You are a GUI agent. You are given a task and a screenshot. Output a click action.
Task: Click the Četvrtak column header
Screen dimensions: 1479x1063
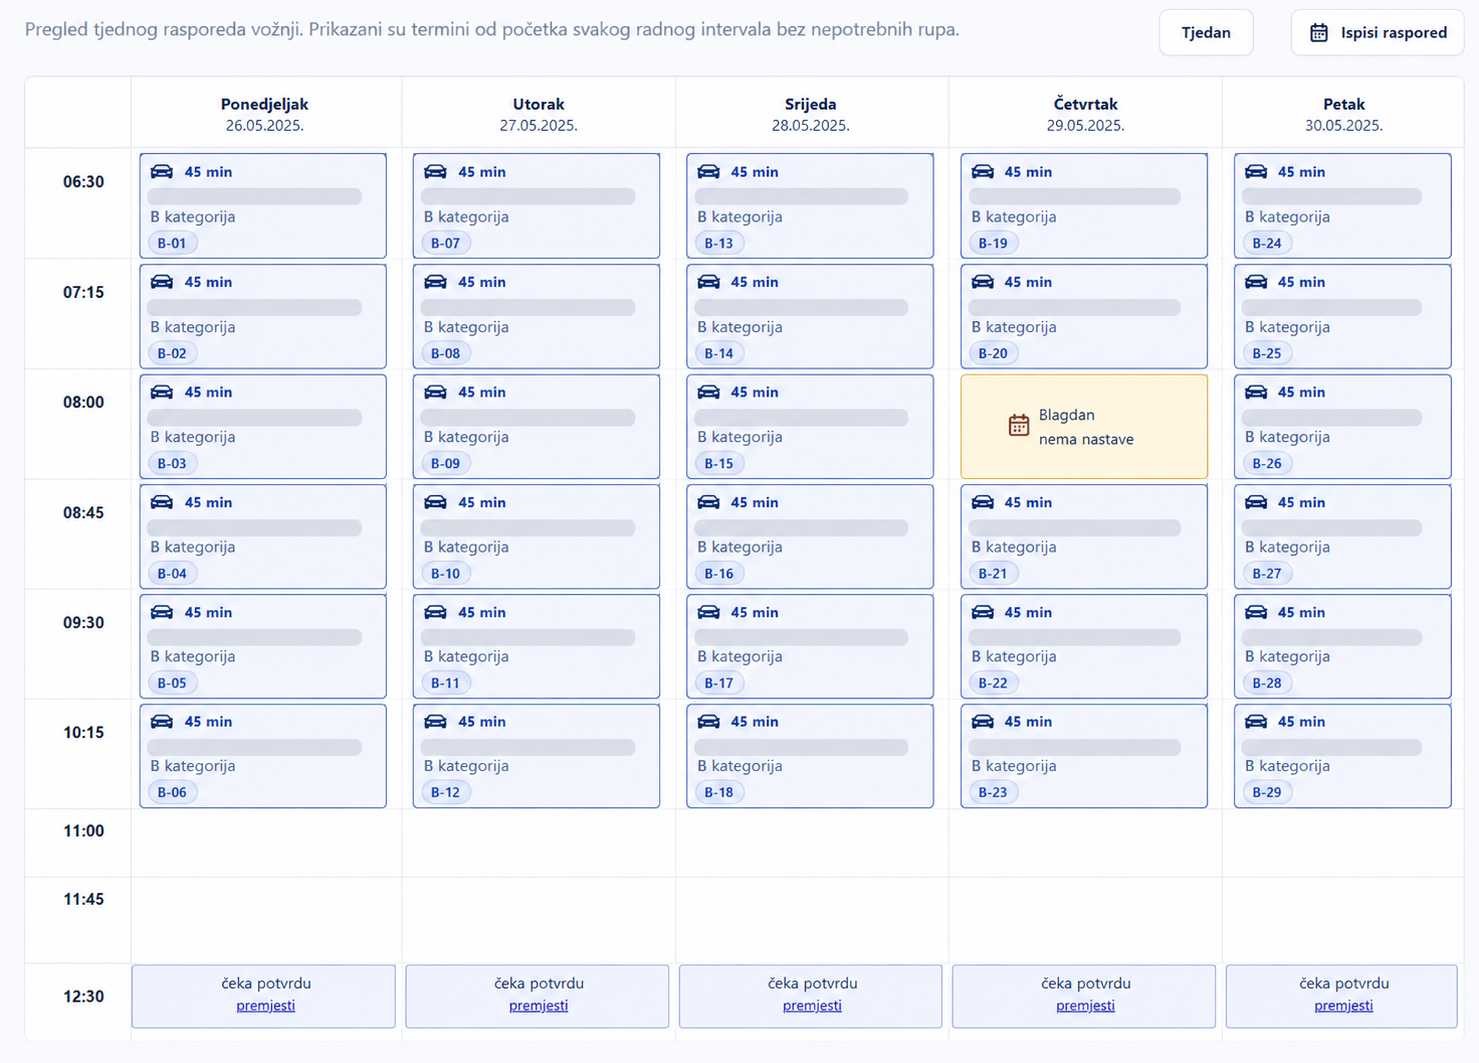tap(1086, 114)
